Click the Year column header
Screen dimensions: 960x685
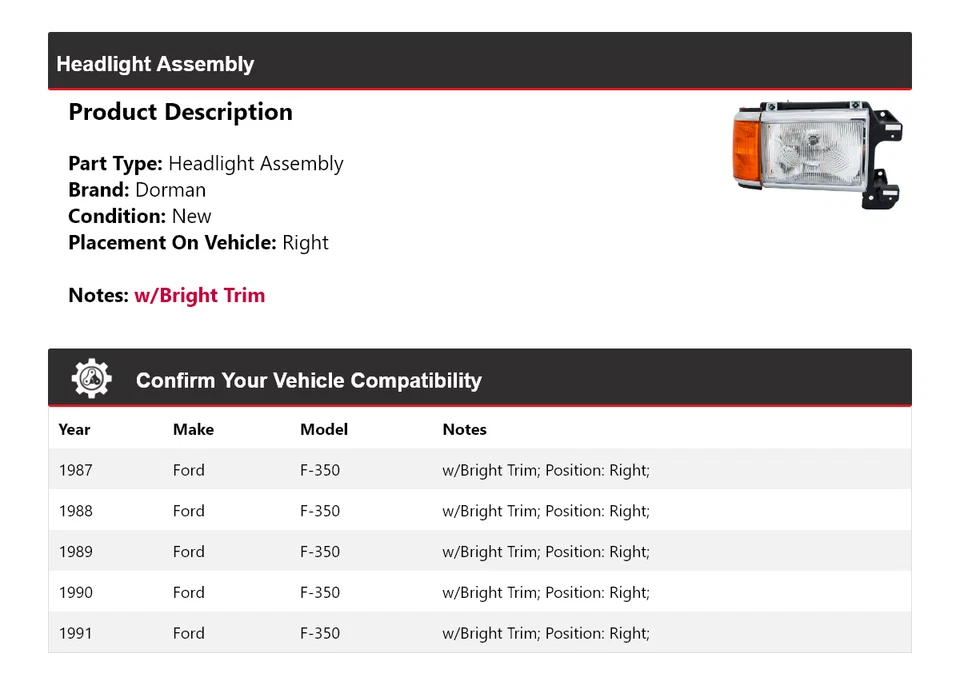(74, 429)
